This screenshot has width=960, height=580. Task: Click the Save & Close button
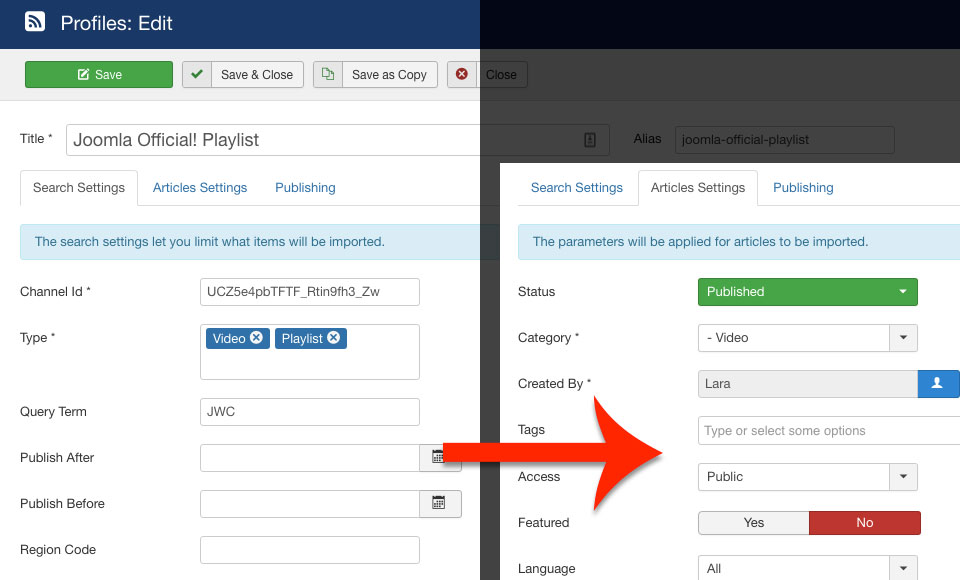[242, 75]
